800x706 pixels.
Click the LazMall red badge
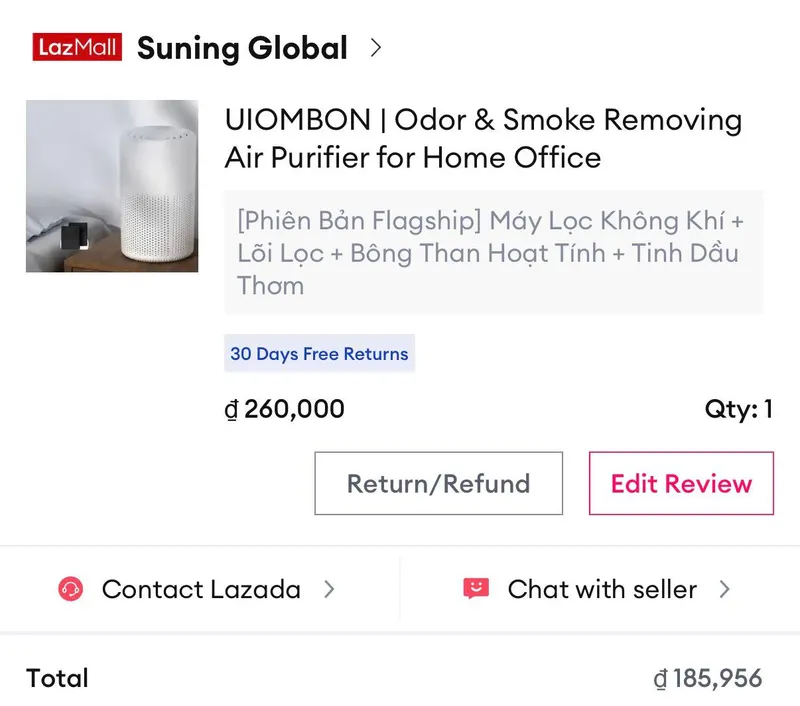(x=77, y=47)
